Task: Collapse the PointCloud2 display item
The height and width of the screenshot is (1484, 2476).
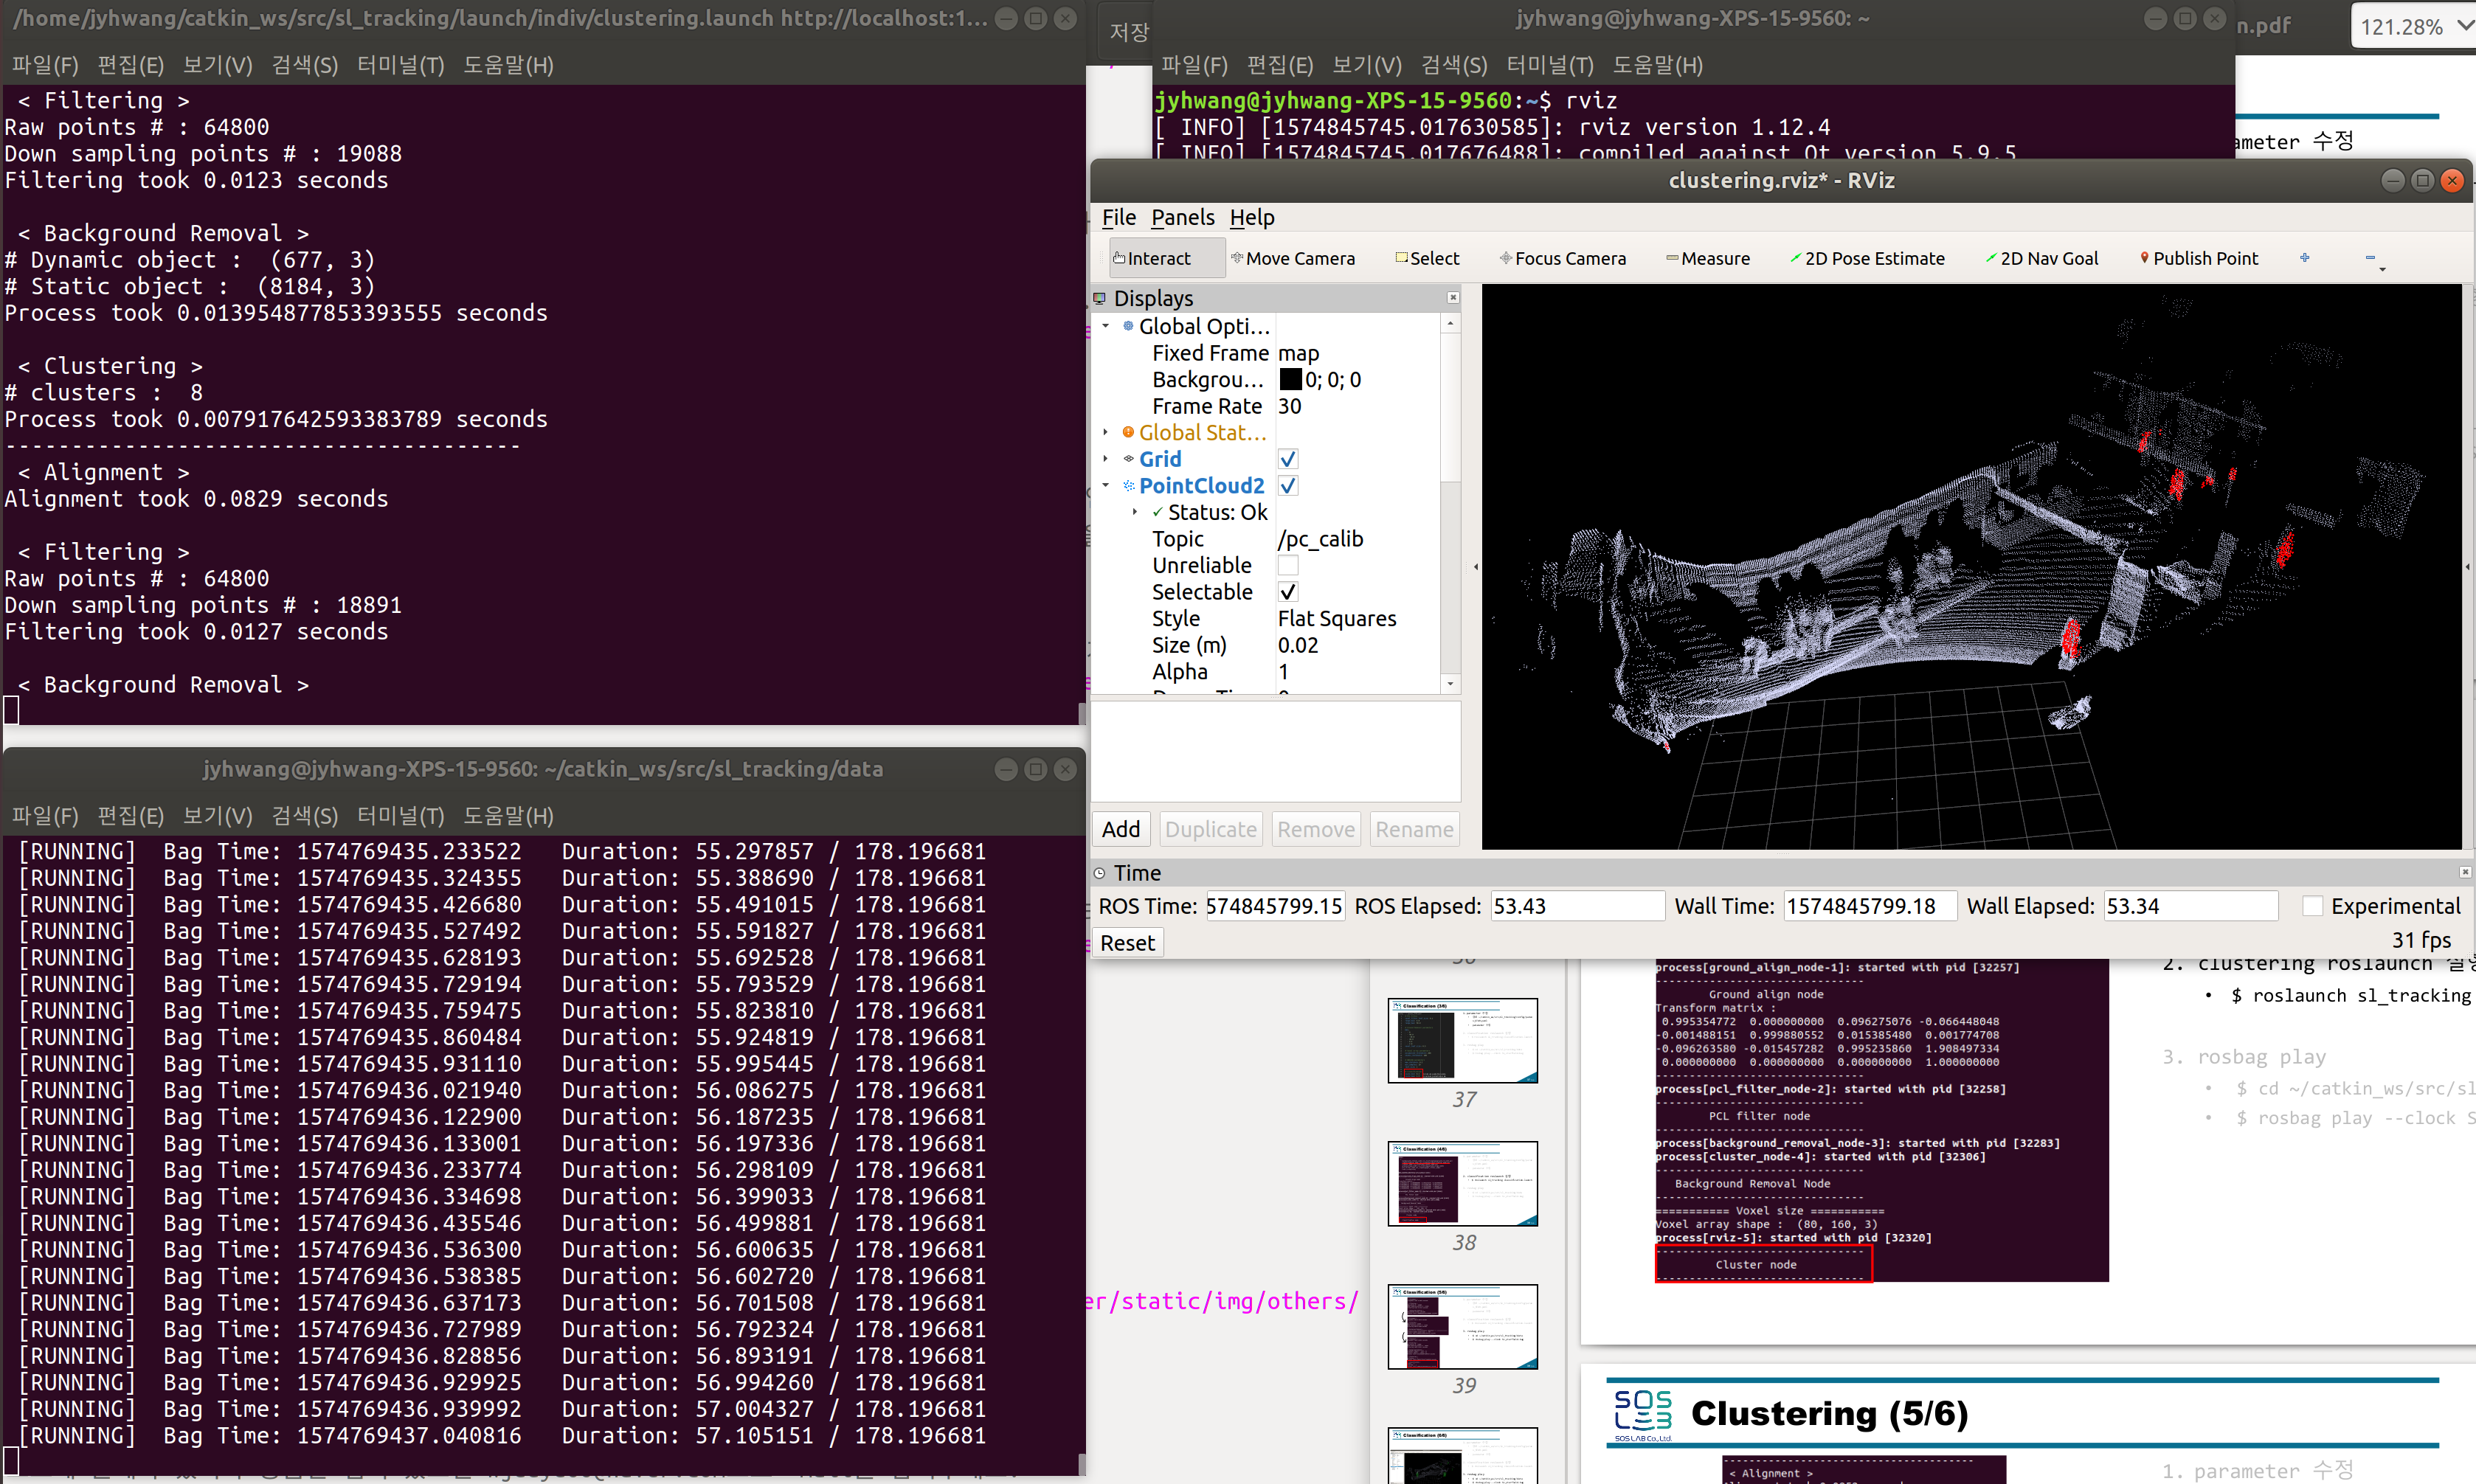Action: 1105,485
